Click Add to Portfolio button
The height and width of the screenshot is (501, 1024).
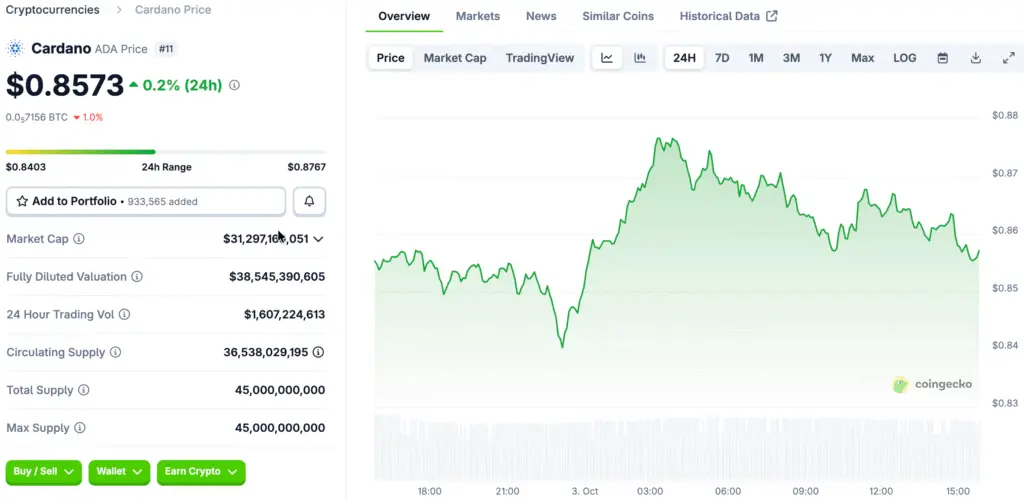coord(146,201)
